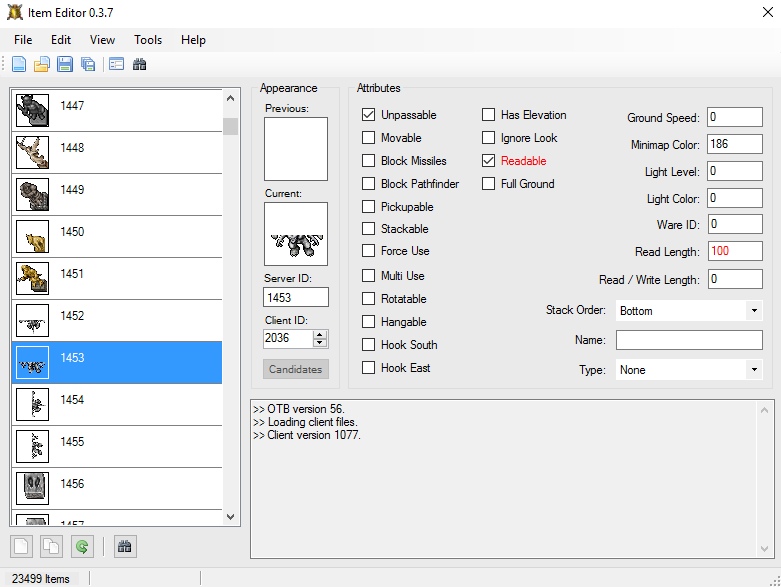Click the New file toolbar icon
Viewport: 781px width, 587px height.
pos(19,64)
